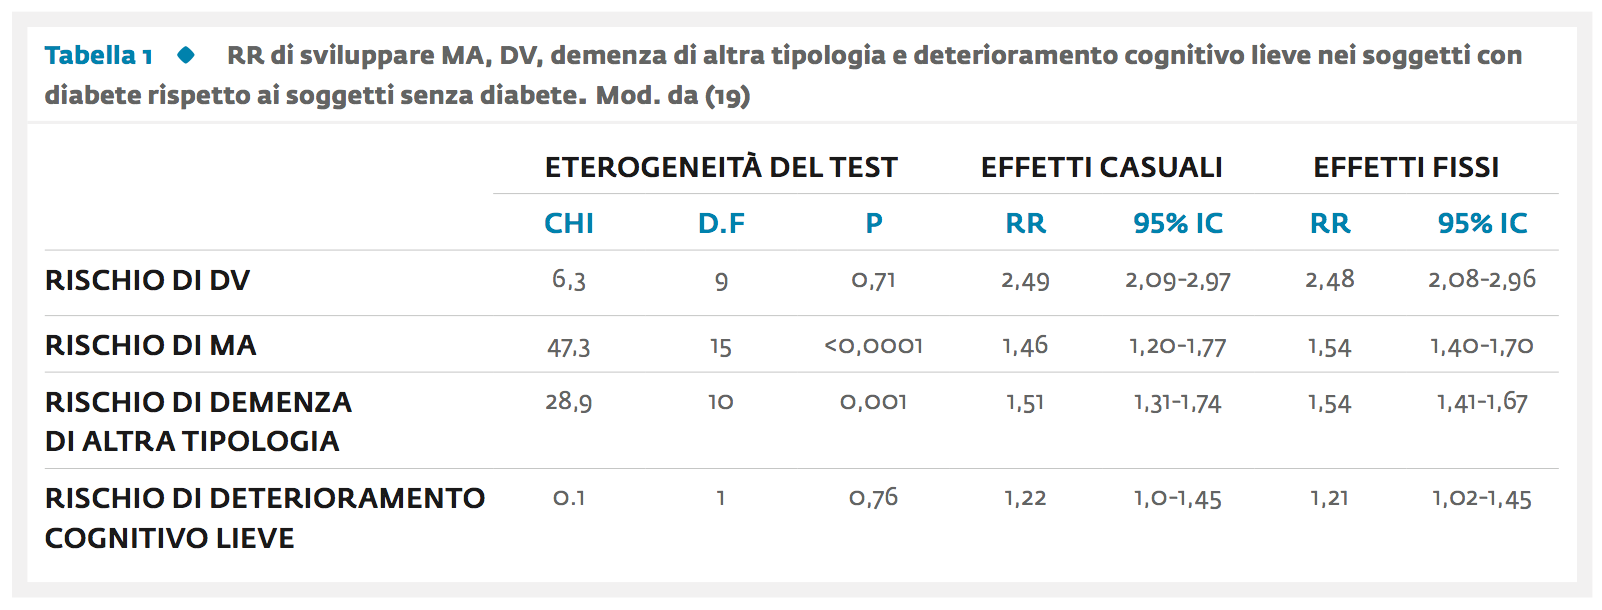Click the D.F column header

coord(721,223)
